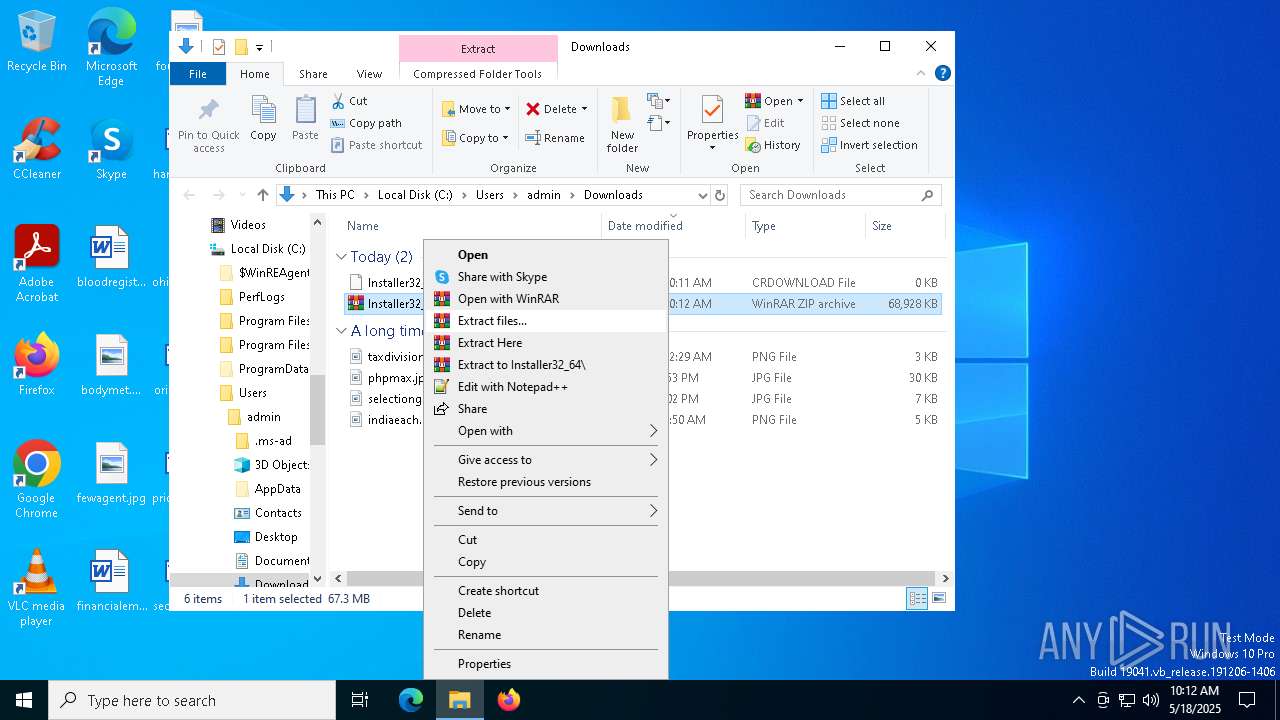1280x720 pixels.
Task: Click the Up arrow navigation button
Action: pyautogui.click(x=263, y=195)
